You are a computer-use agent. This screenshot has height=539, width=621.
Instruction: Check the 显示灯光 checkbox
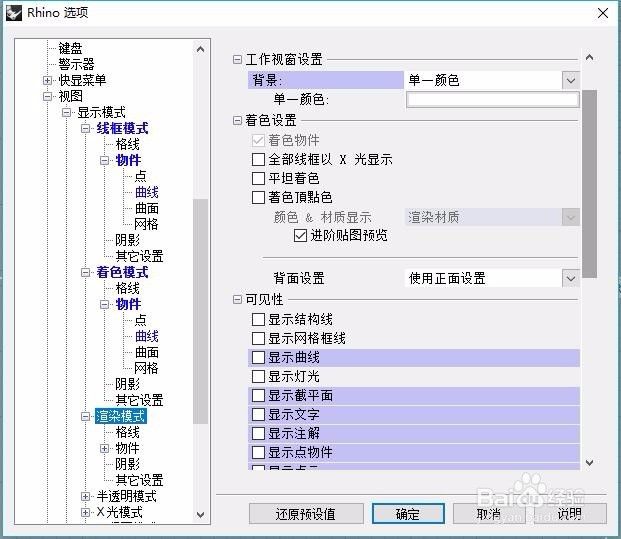pyautogui.click(x=258, y=376)
